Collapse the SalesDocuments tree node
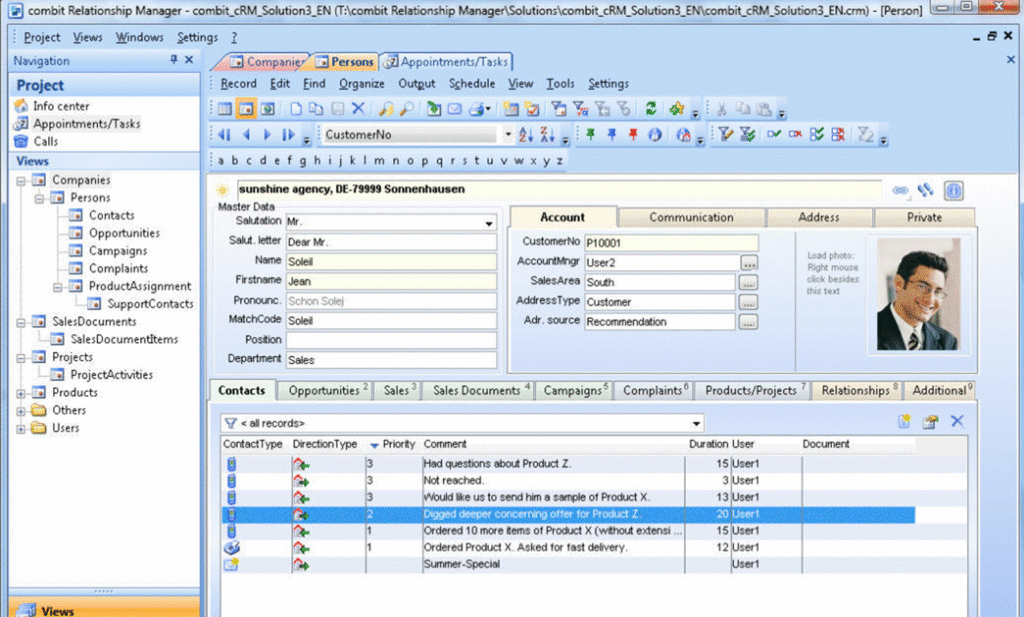Screen dimensions: 1024x617 point(21,322)
